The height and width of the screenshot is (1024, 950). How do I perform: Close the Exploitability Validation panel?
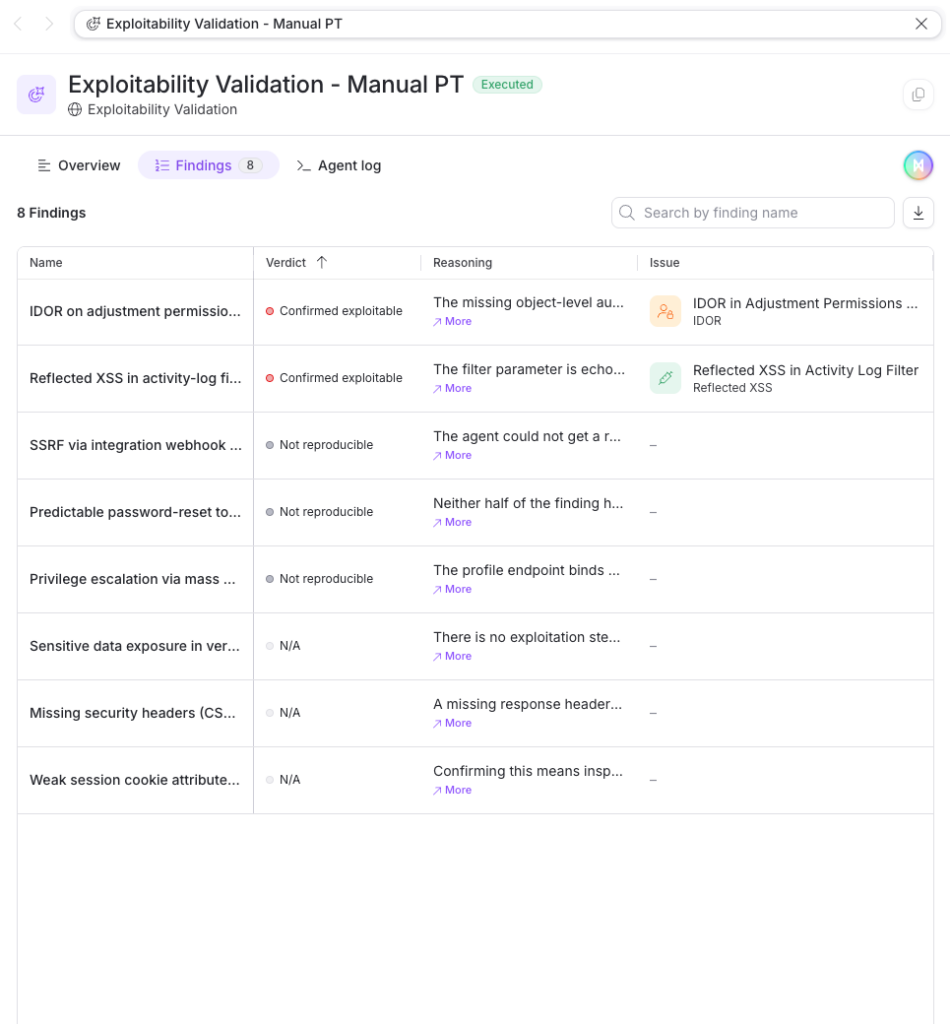tap(921, 24)
